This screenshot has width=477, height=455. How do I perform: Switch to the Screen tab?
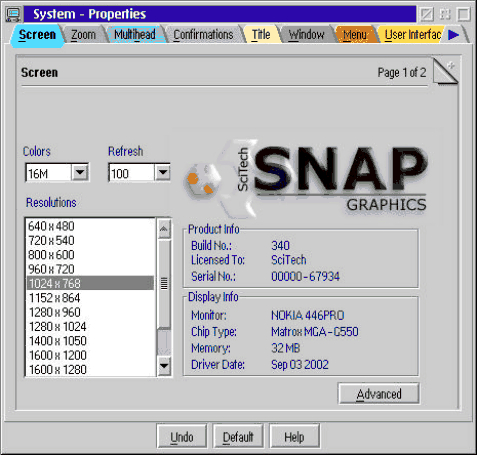pos(37,35)
